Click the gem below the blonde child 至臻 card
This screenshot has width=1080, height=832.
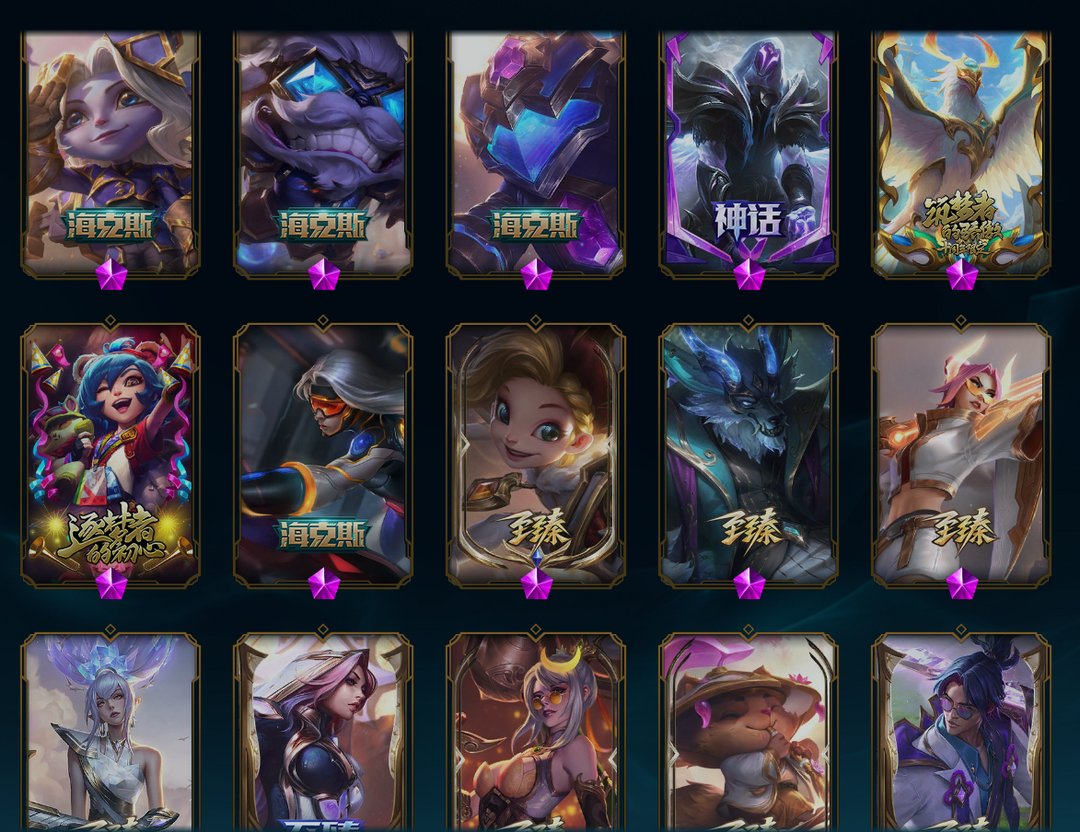click(537, 583)
